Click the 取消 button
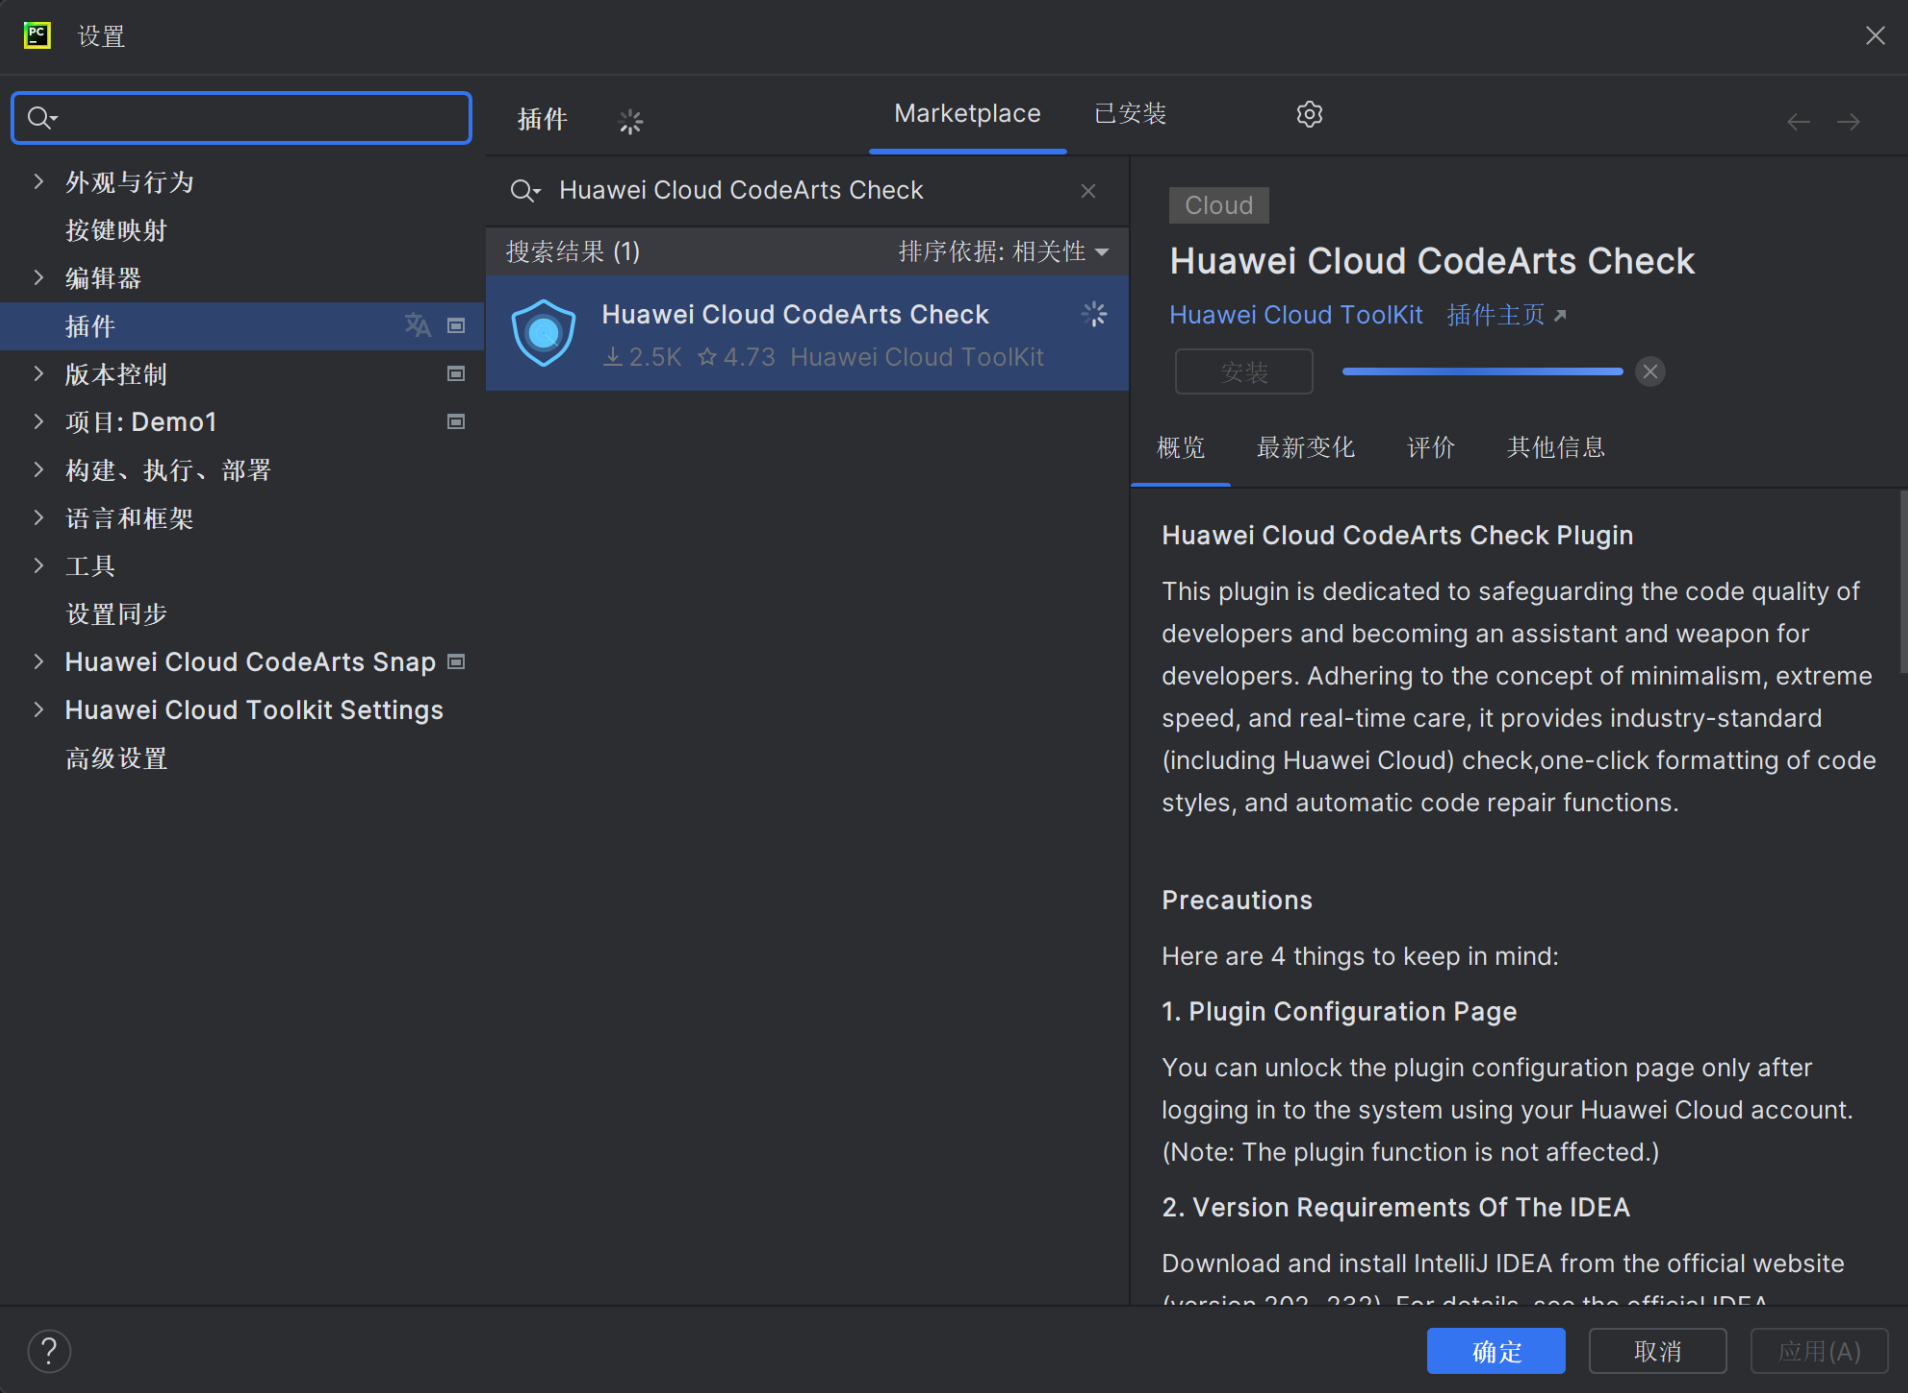This screenshot has height=1393, width=1908. [x=1657, y=1351]
